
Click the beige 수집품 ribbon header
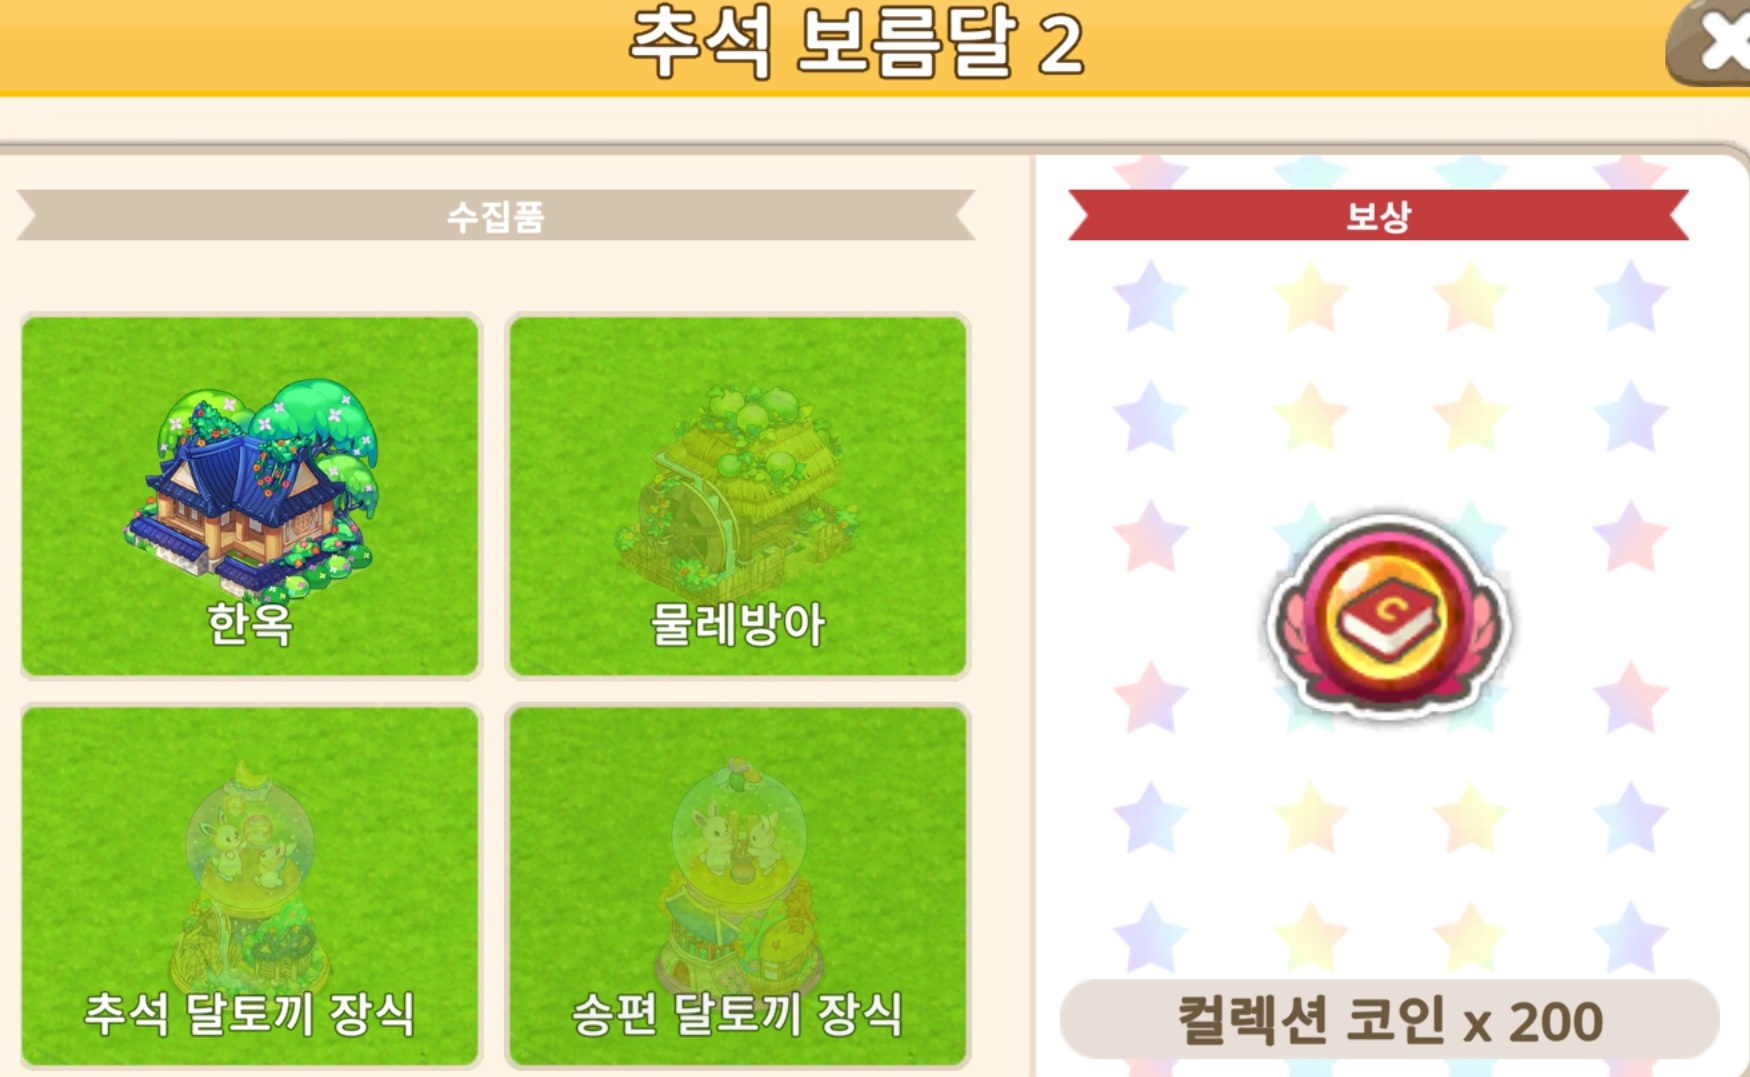click(496, 215)
